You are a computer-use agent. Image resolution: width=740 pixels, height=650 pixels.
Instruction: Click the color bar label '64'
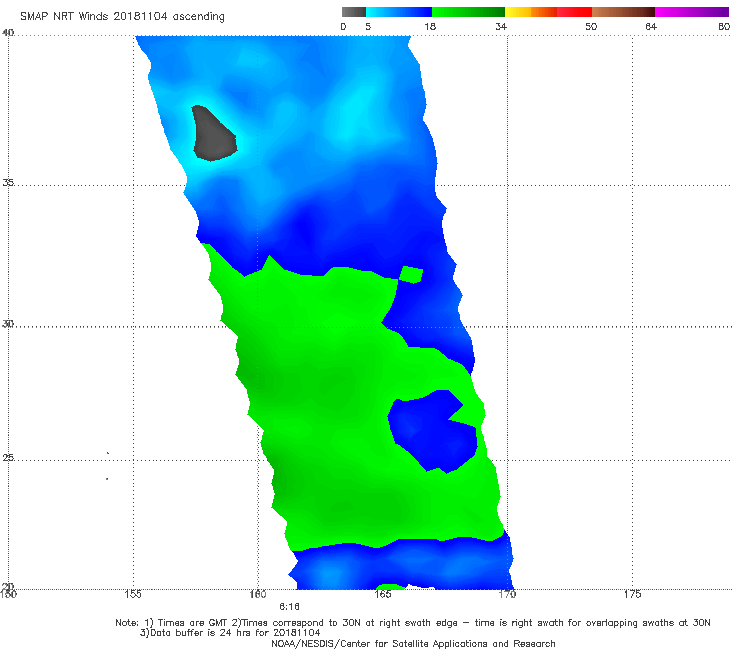[x=651, y=26]
